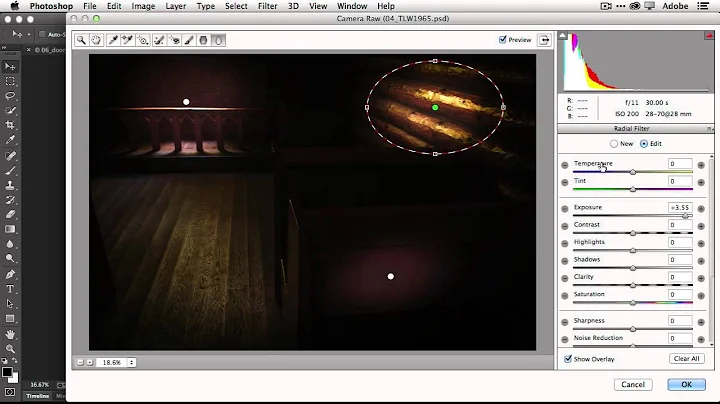720x404 pixels.
Task: Select the Eraser tool
Action: tap(10, 214)
